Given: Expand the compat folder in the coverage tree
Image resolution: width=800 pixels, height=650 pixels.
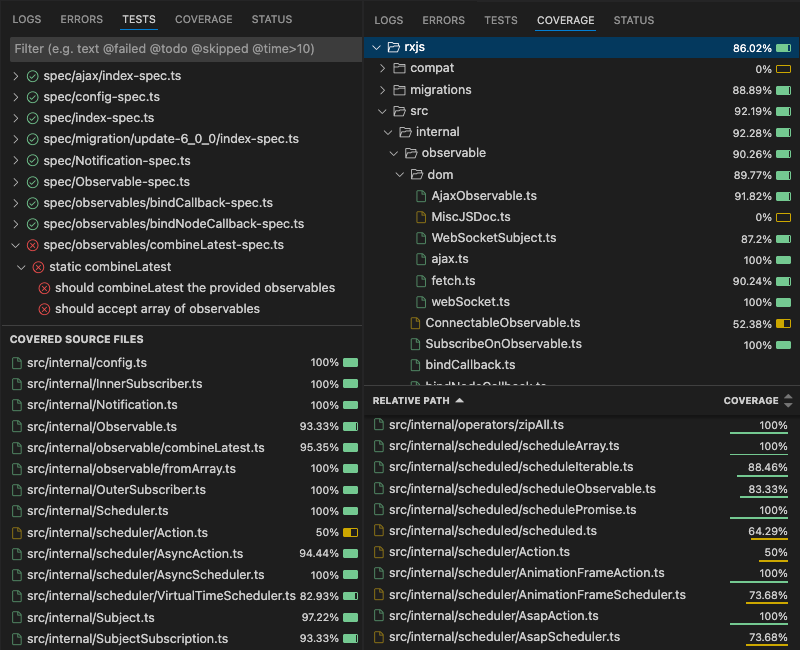Looking at the screenshot, I should [380, 69].
